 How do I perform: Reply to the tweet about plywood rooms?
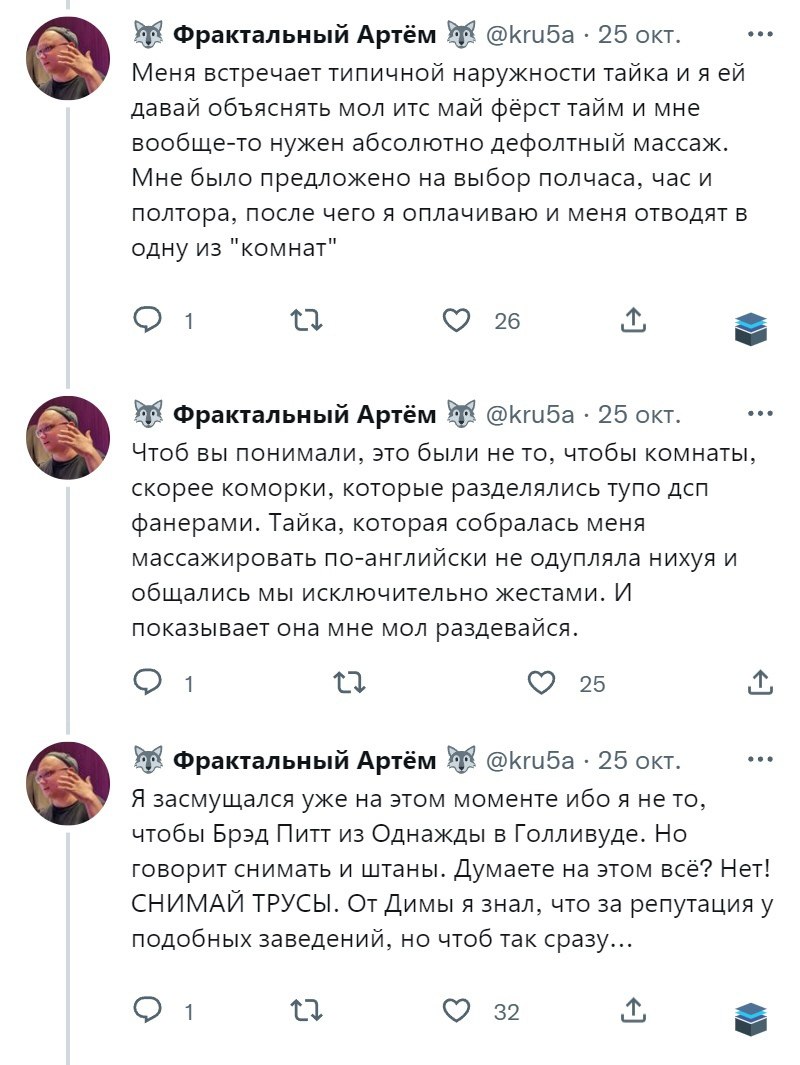tap(148, 683)
